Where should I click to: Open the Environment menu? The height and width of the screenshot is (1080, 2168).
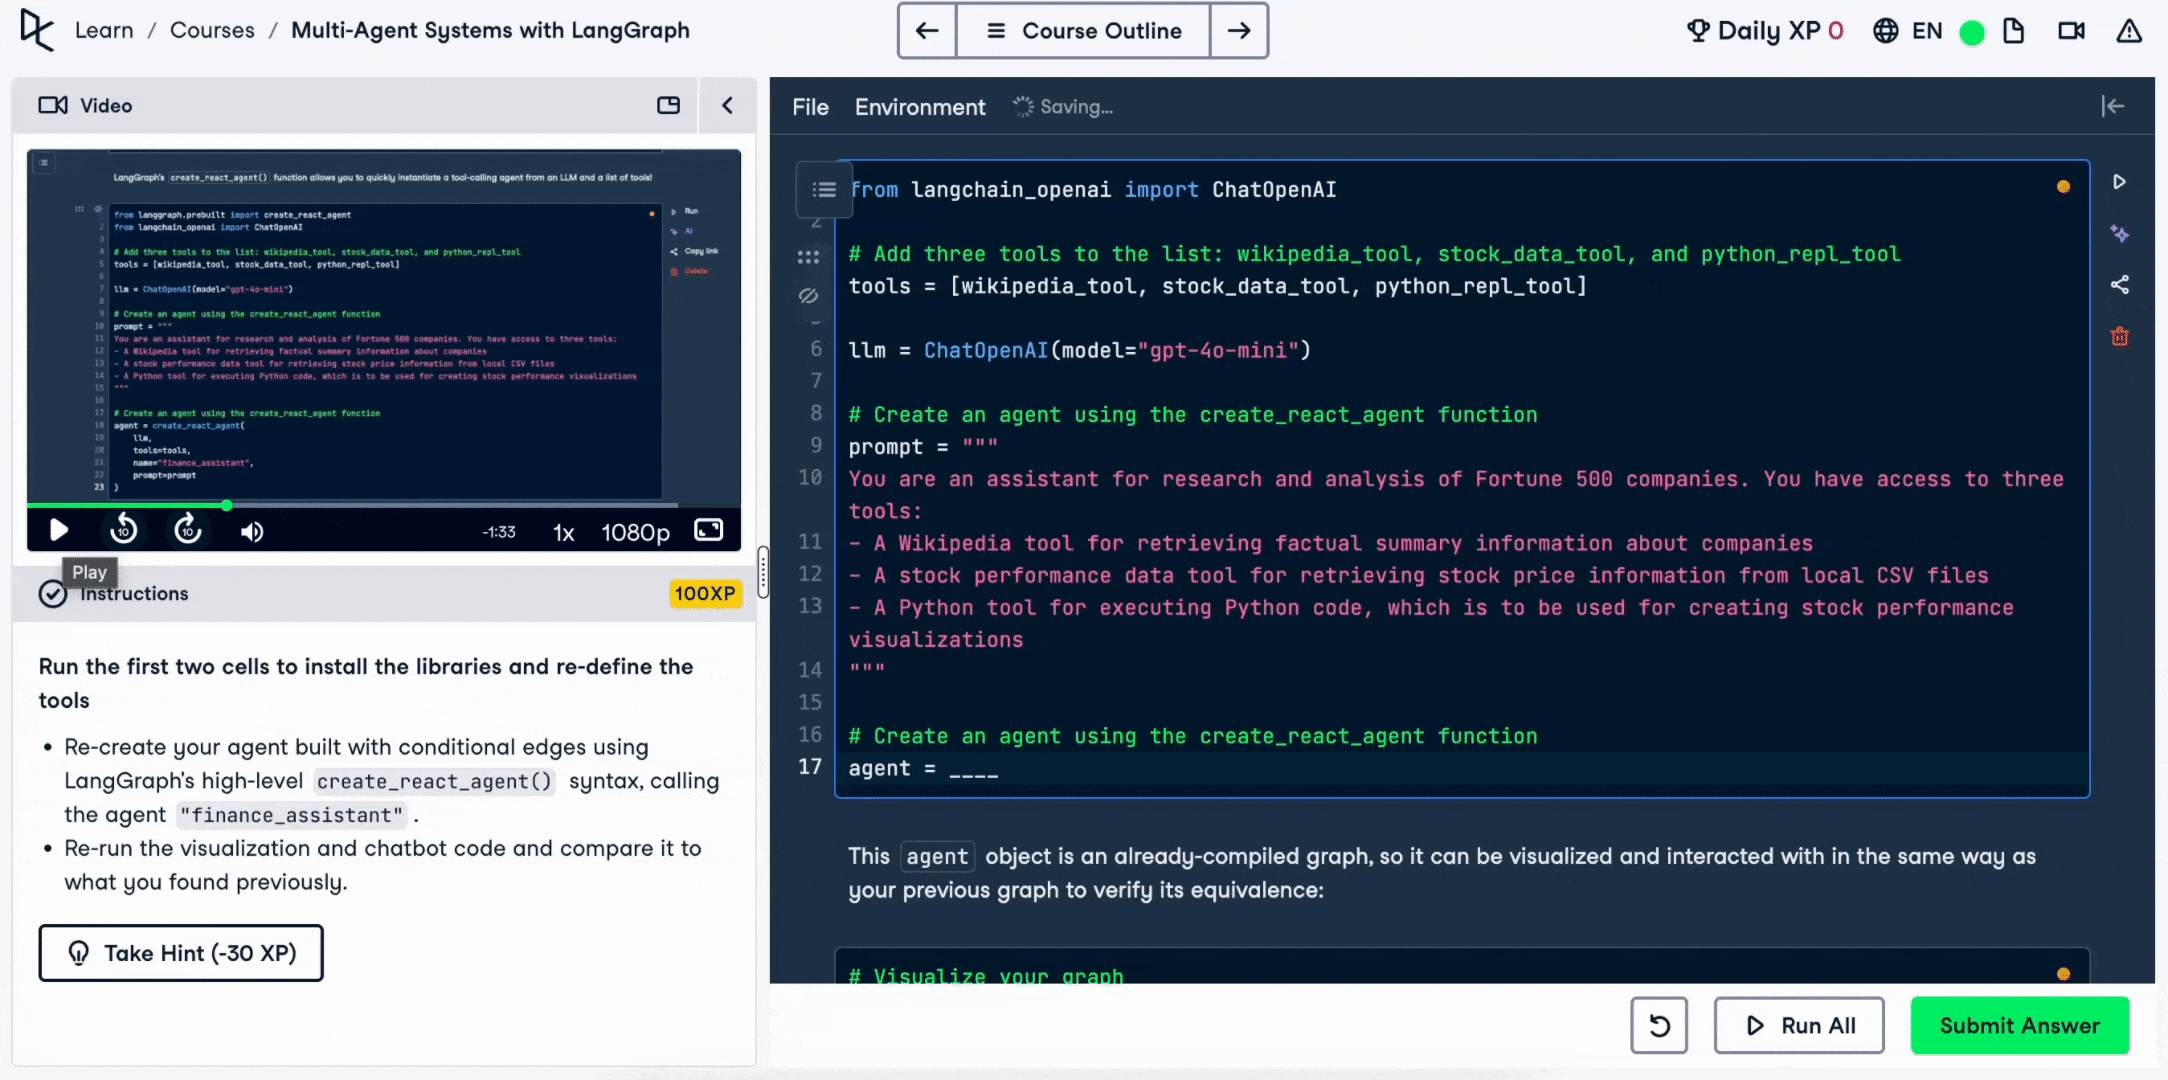click(x=919, y=107)
